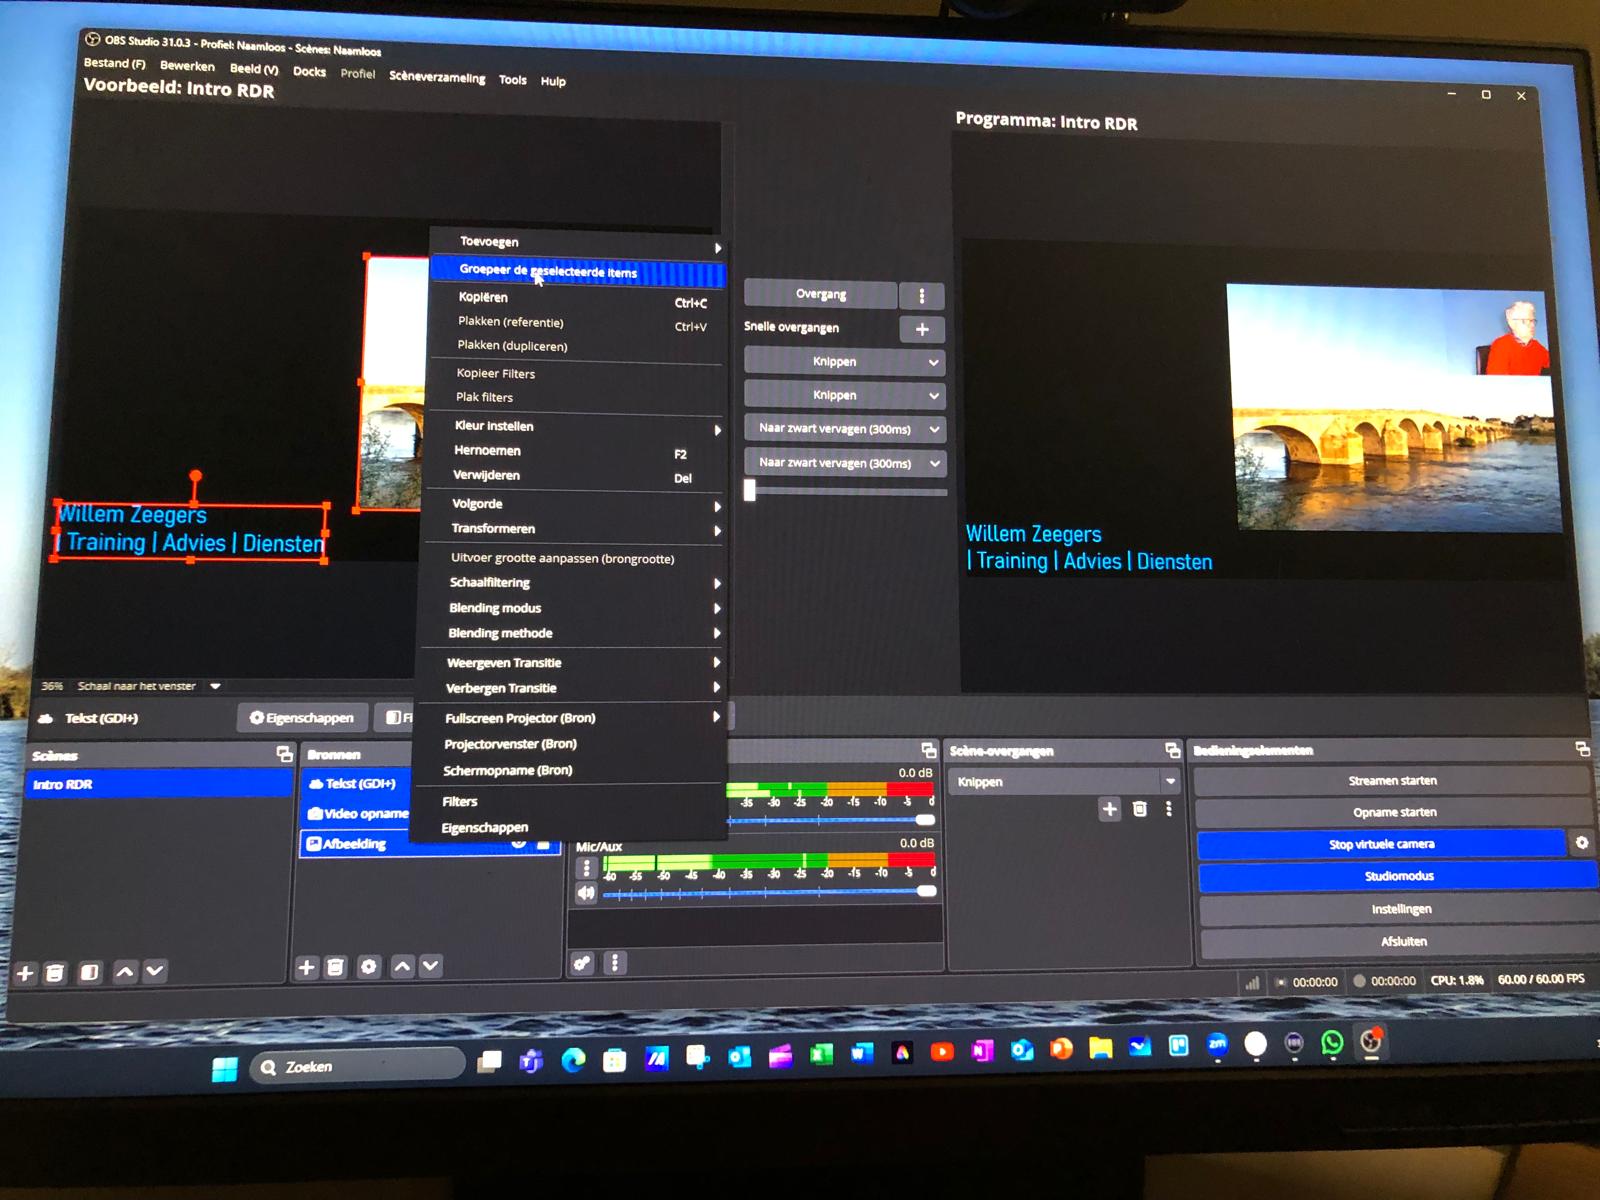Choose Schermopname (Bron) in context menu
Viewport: 1600px width, 1200px height.
570,770
